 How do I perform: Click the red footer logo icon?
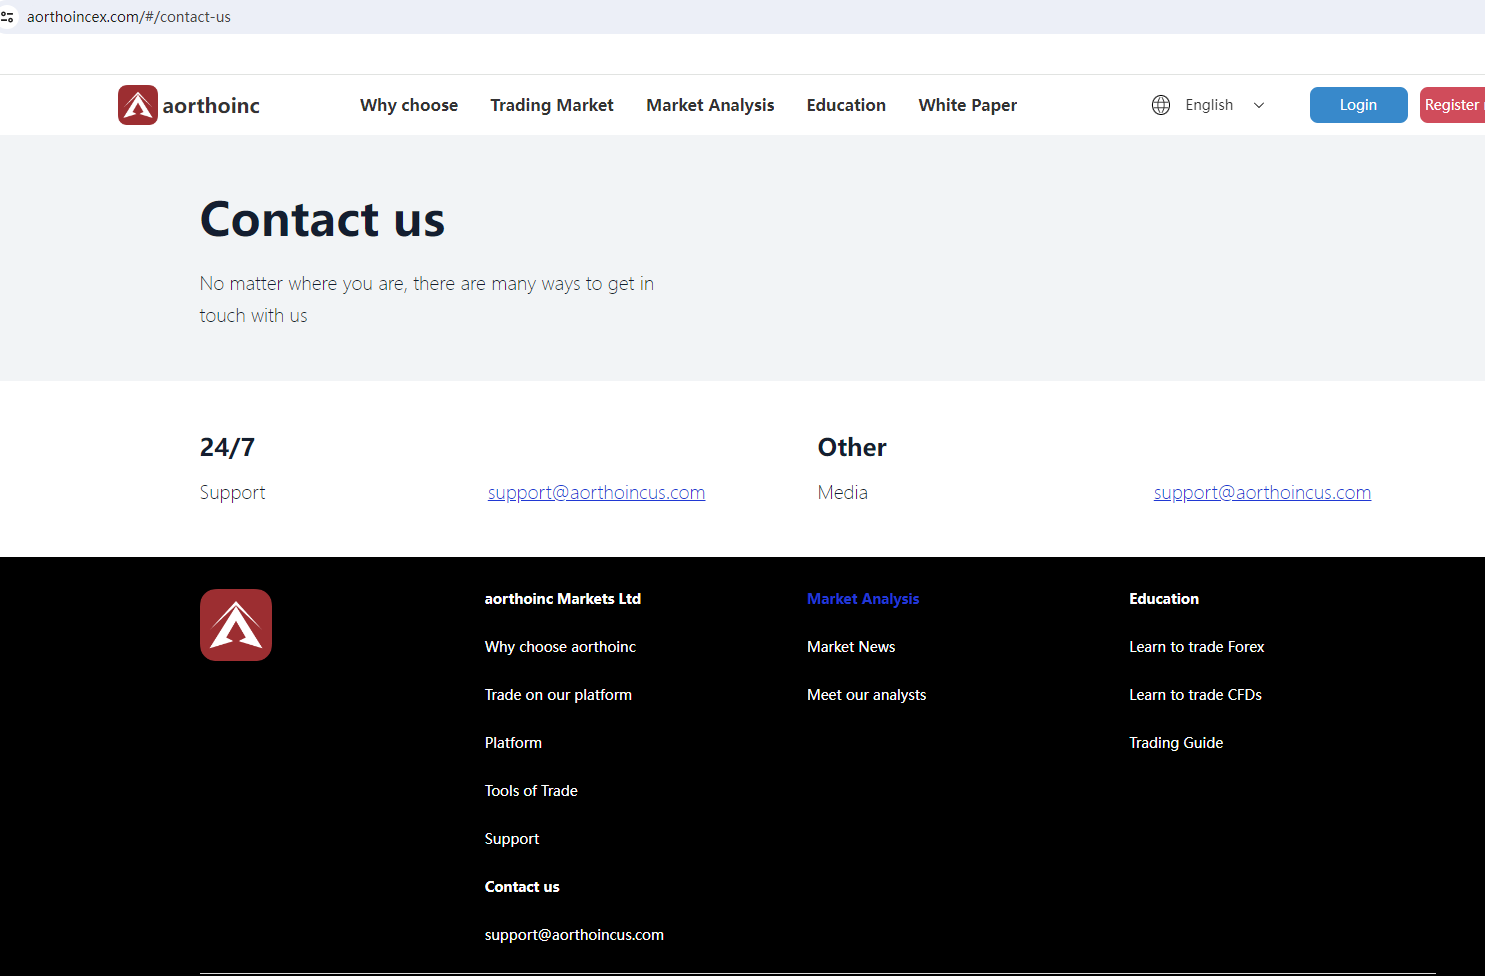[x=236, y=625]
